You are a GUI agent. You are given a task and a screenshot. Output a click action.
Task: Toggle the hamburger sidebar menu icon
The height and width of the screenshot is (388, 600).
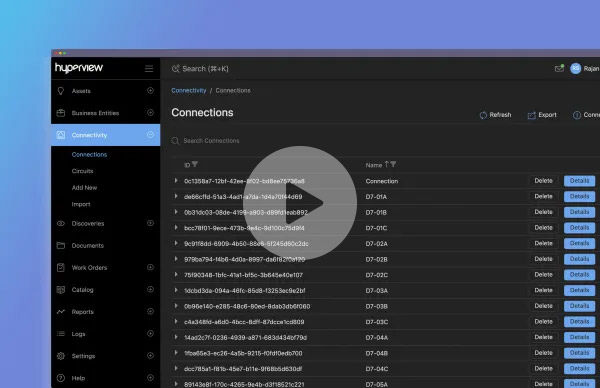pos(149,68)
